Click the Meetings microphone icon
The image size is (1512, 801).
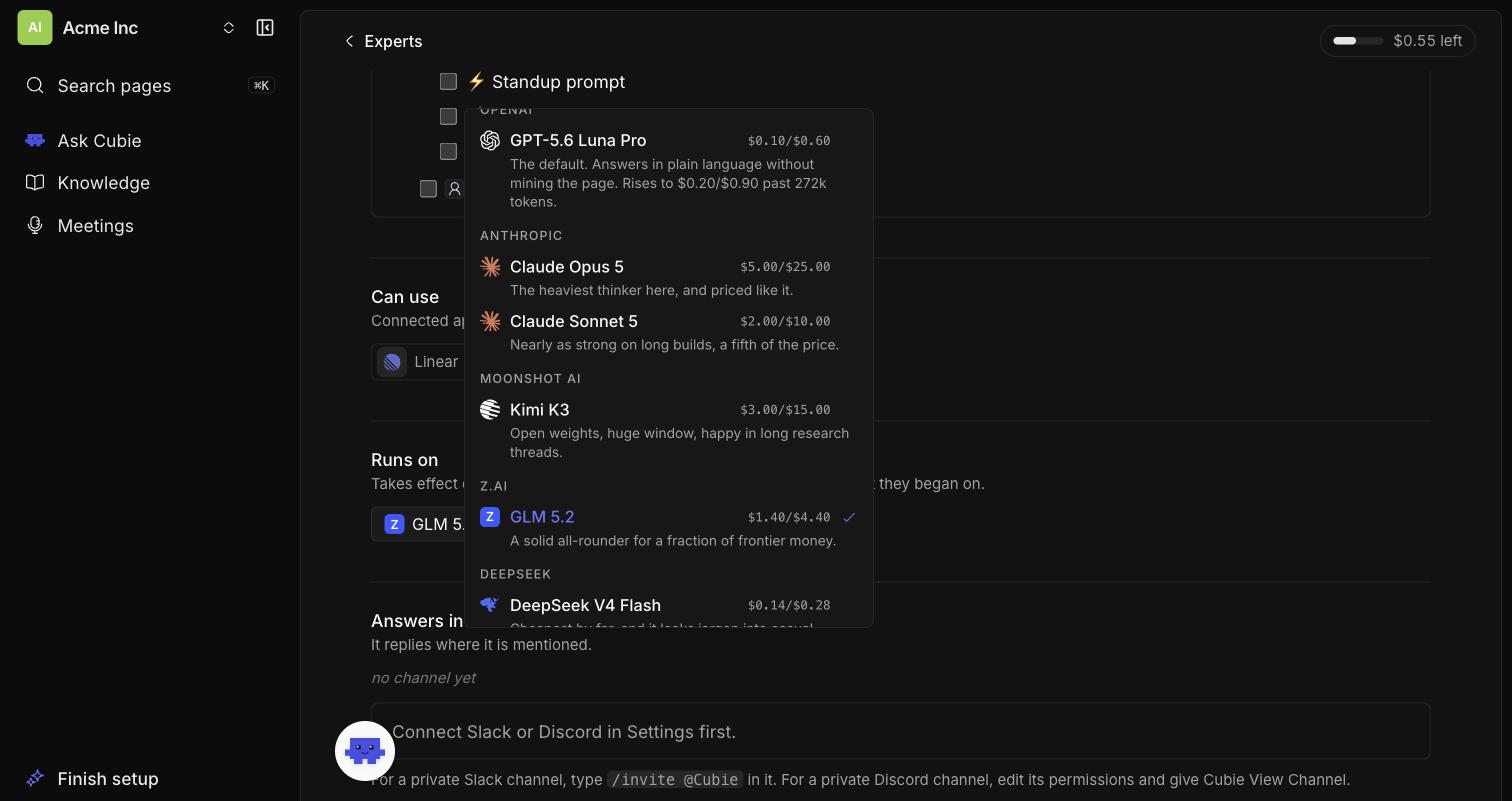tap(35, 226)
